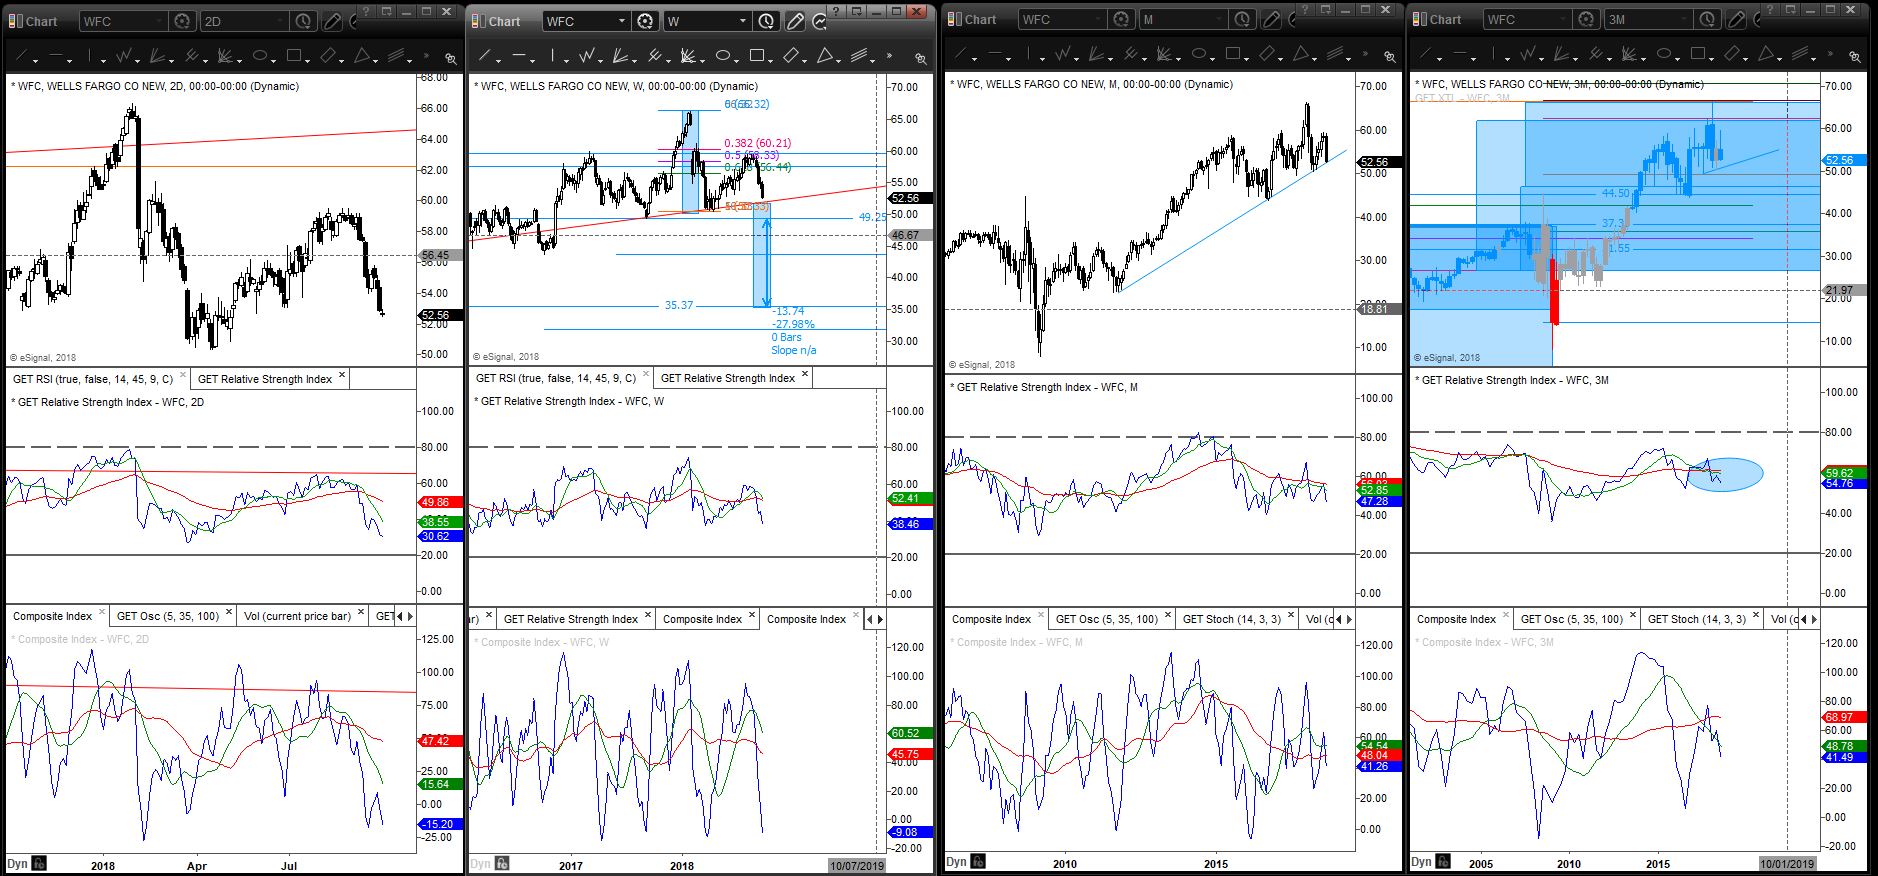Click the -15.20 composite value label
The width and height of the screenshot is (1878, 876).
coord(438,824)
